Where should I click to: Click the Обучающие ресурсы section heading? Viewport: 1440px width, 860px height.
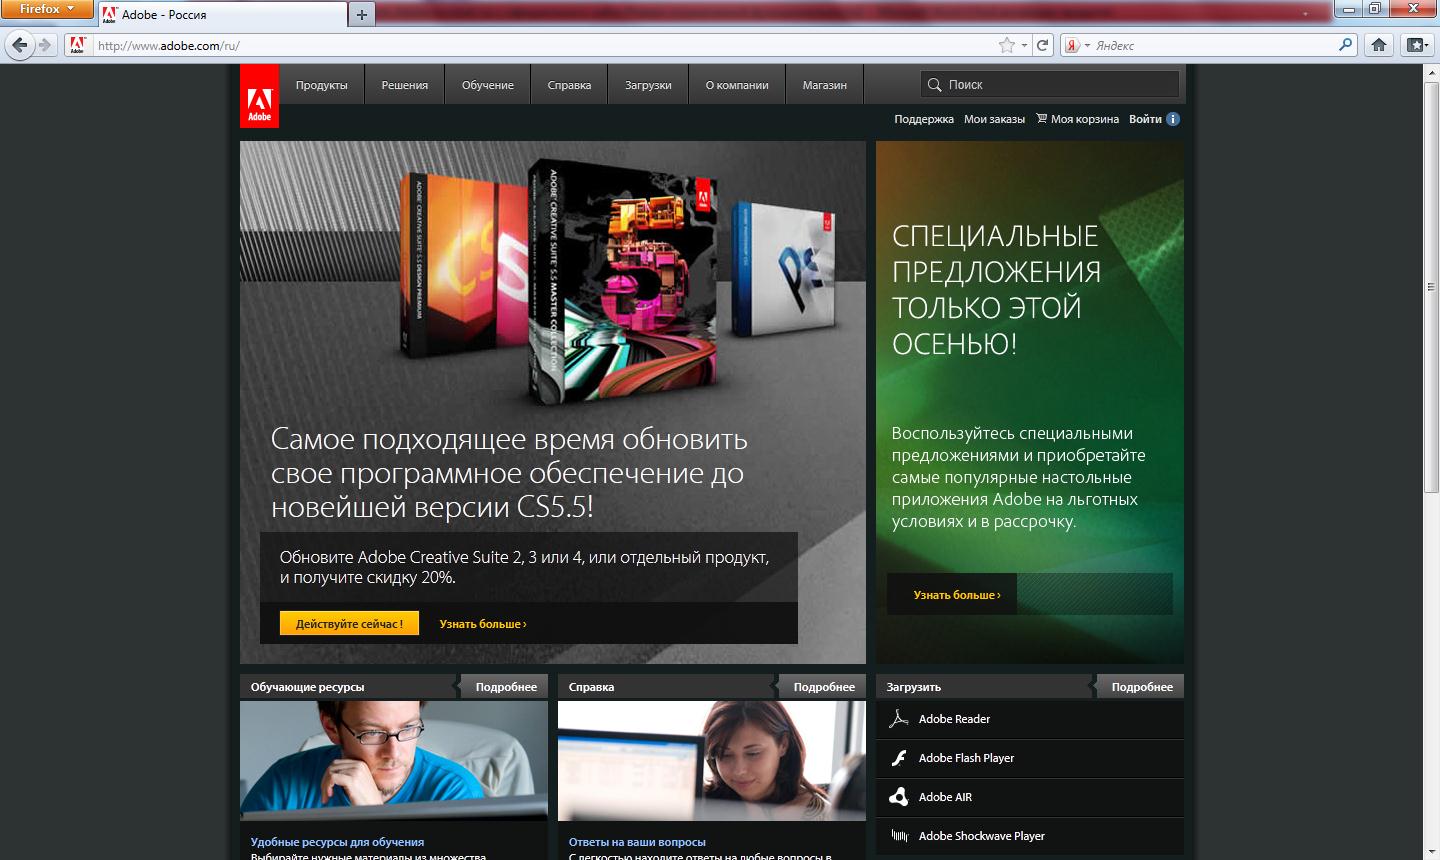pos(307,687)
